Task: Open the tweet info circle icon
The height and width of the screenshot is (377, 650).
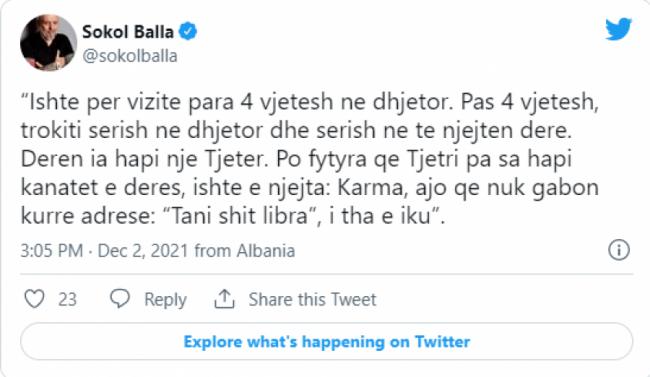Action: click(619, 250)
